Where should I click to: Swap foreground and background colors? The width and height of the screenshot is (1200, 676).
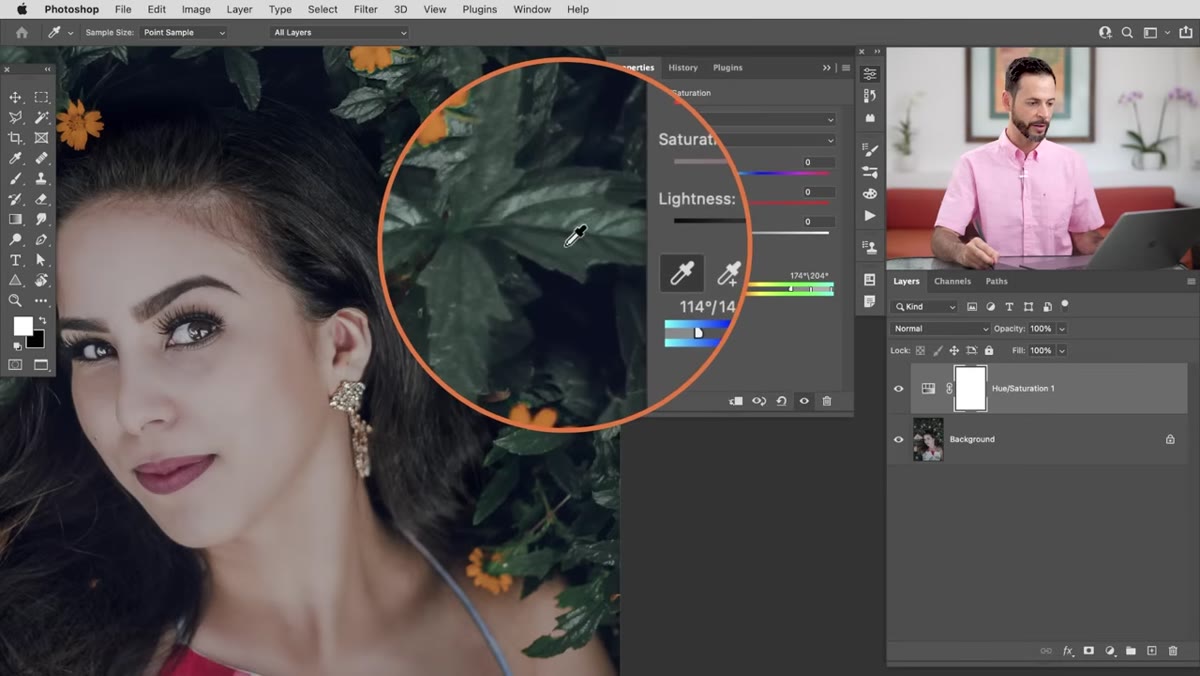point(42,320)
